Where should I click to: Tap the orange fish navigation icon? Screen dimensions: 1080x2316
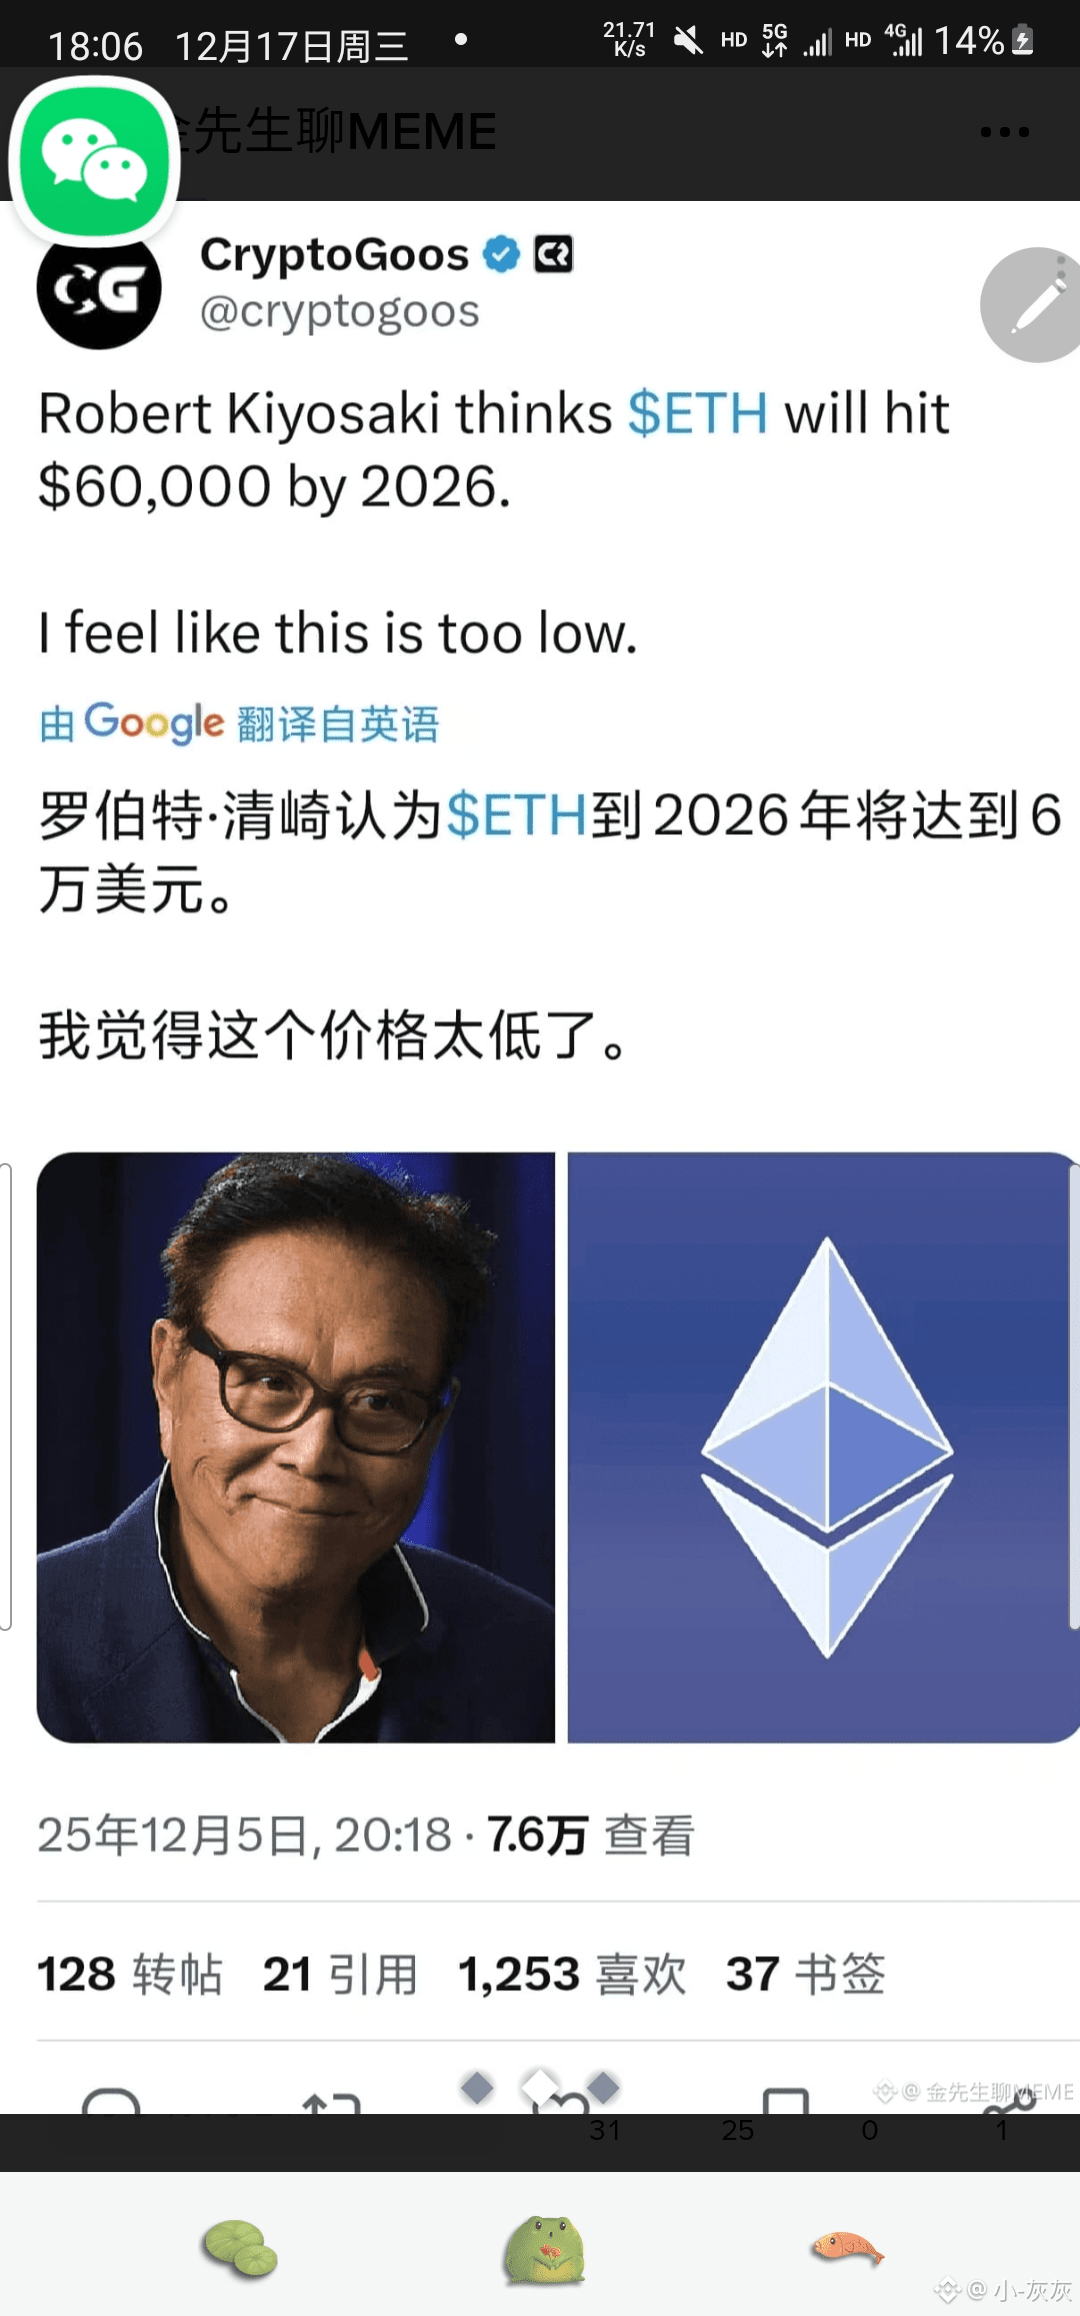point(848,2248)
